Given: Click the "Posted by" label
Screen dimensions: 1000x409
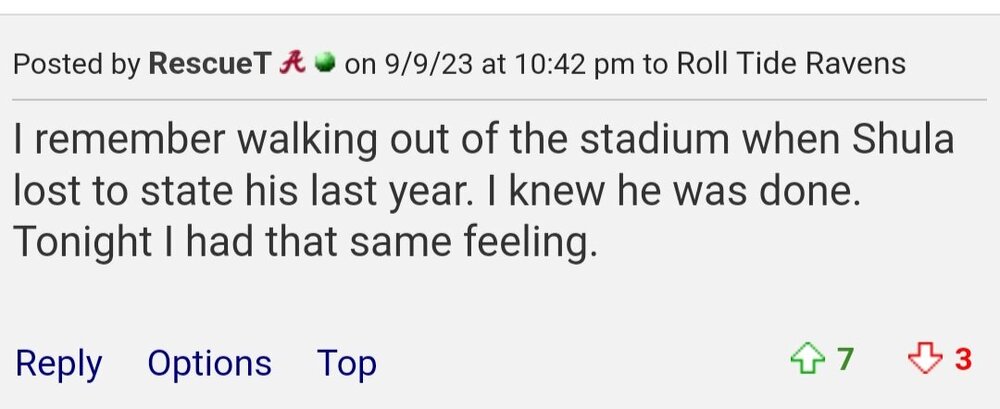Looking at the screenshot, I should click(x=77, y=64).
